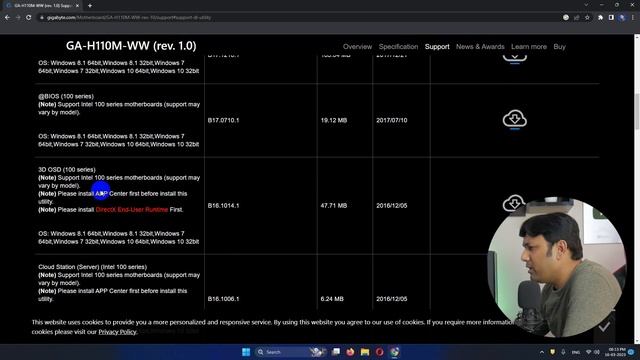The image size is (640, 360).
Task: Accept cookies with the checkmark button
Action: point(604,327)
